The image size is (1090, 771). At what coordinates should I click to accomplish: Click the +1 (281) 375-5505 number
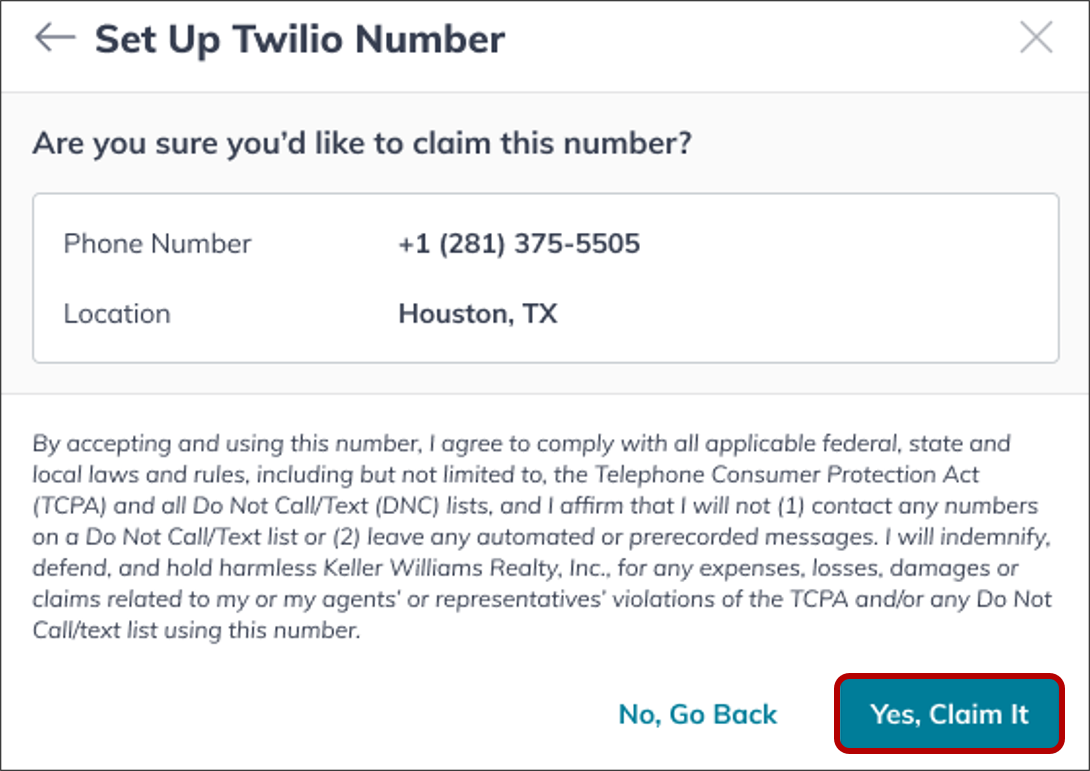[519, 243]
